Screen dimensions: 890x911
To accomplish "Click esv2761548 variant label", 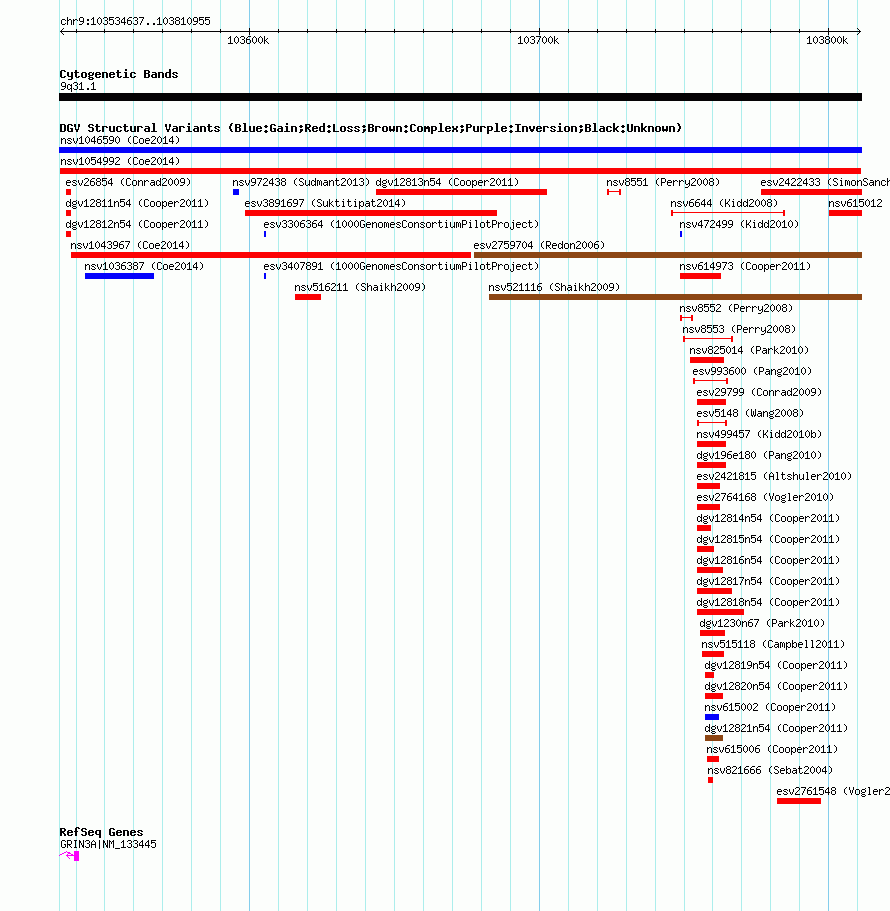I will click(832, 791).
